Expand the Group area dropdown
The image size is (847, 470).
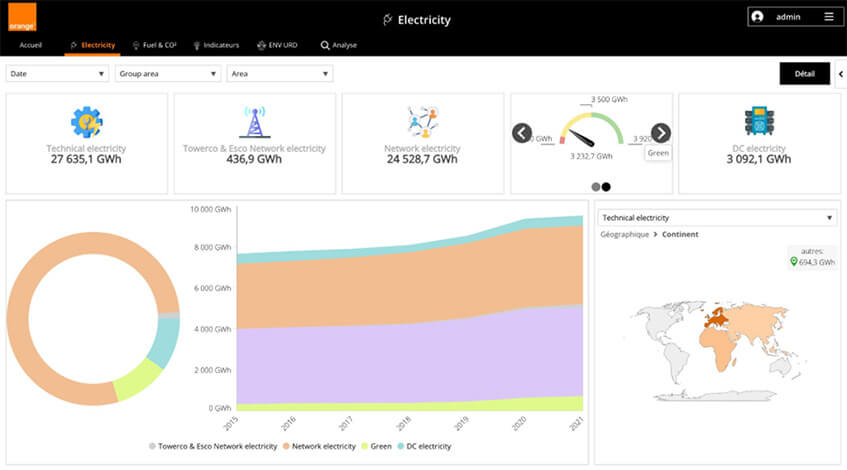[168, 73]
